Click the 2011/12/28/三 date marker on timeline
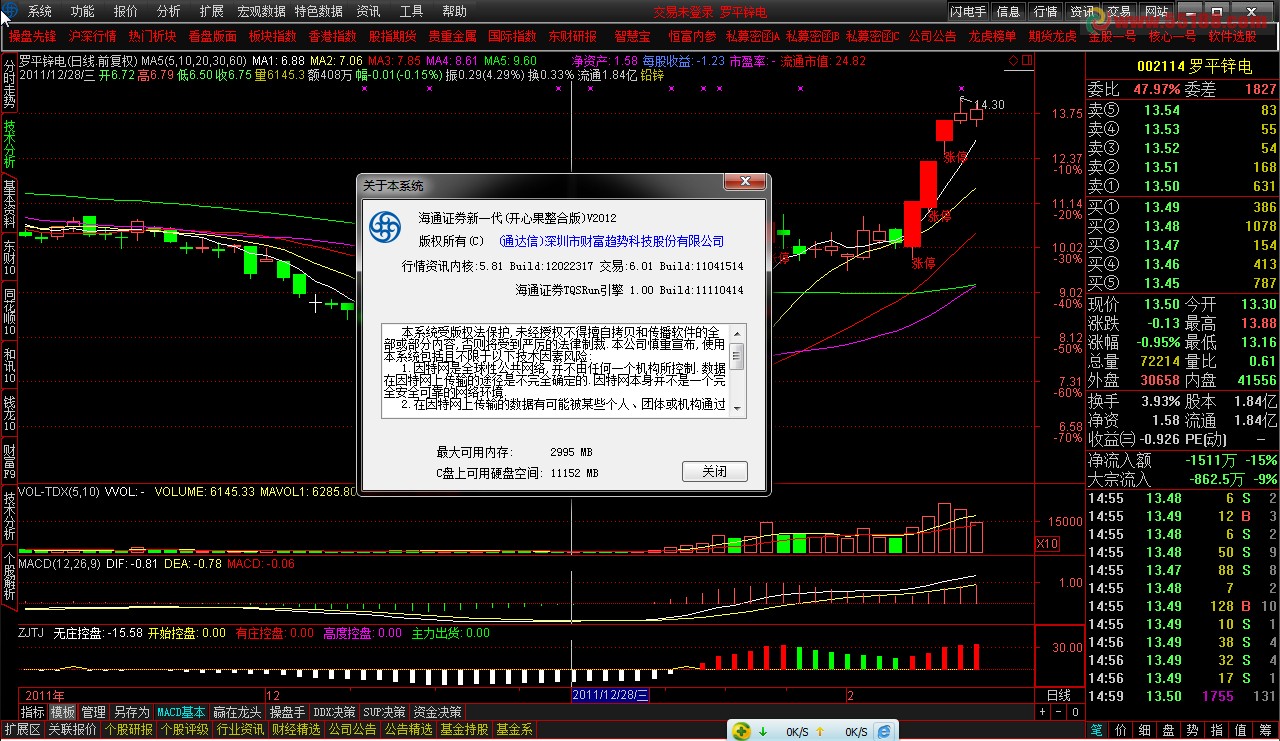The width and height of the screenshot is (1280, 741). pyautogui.click(x=610, y=695)
